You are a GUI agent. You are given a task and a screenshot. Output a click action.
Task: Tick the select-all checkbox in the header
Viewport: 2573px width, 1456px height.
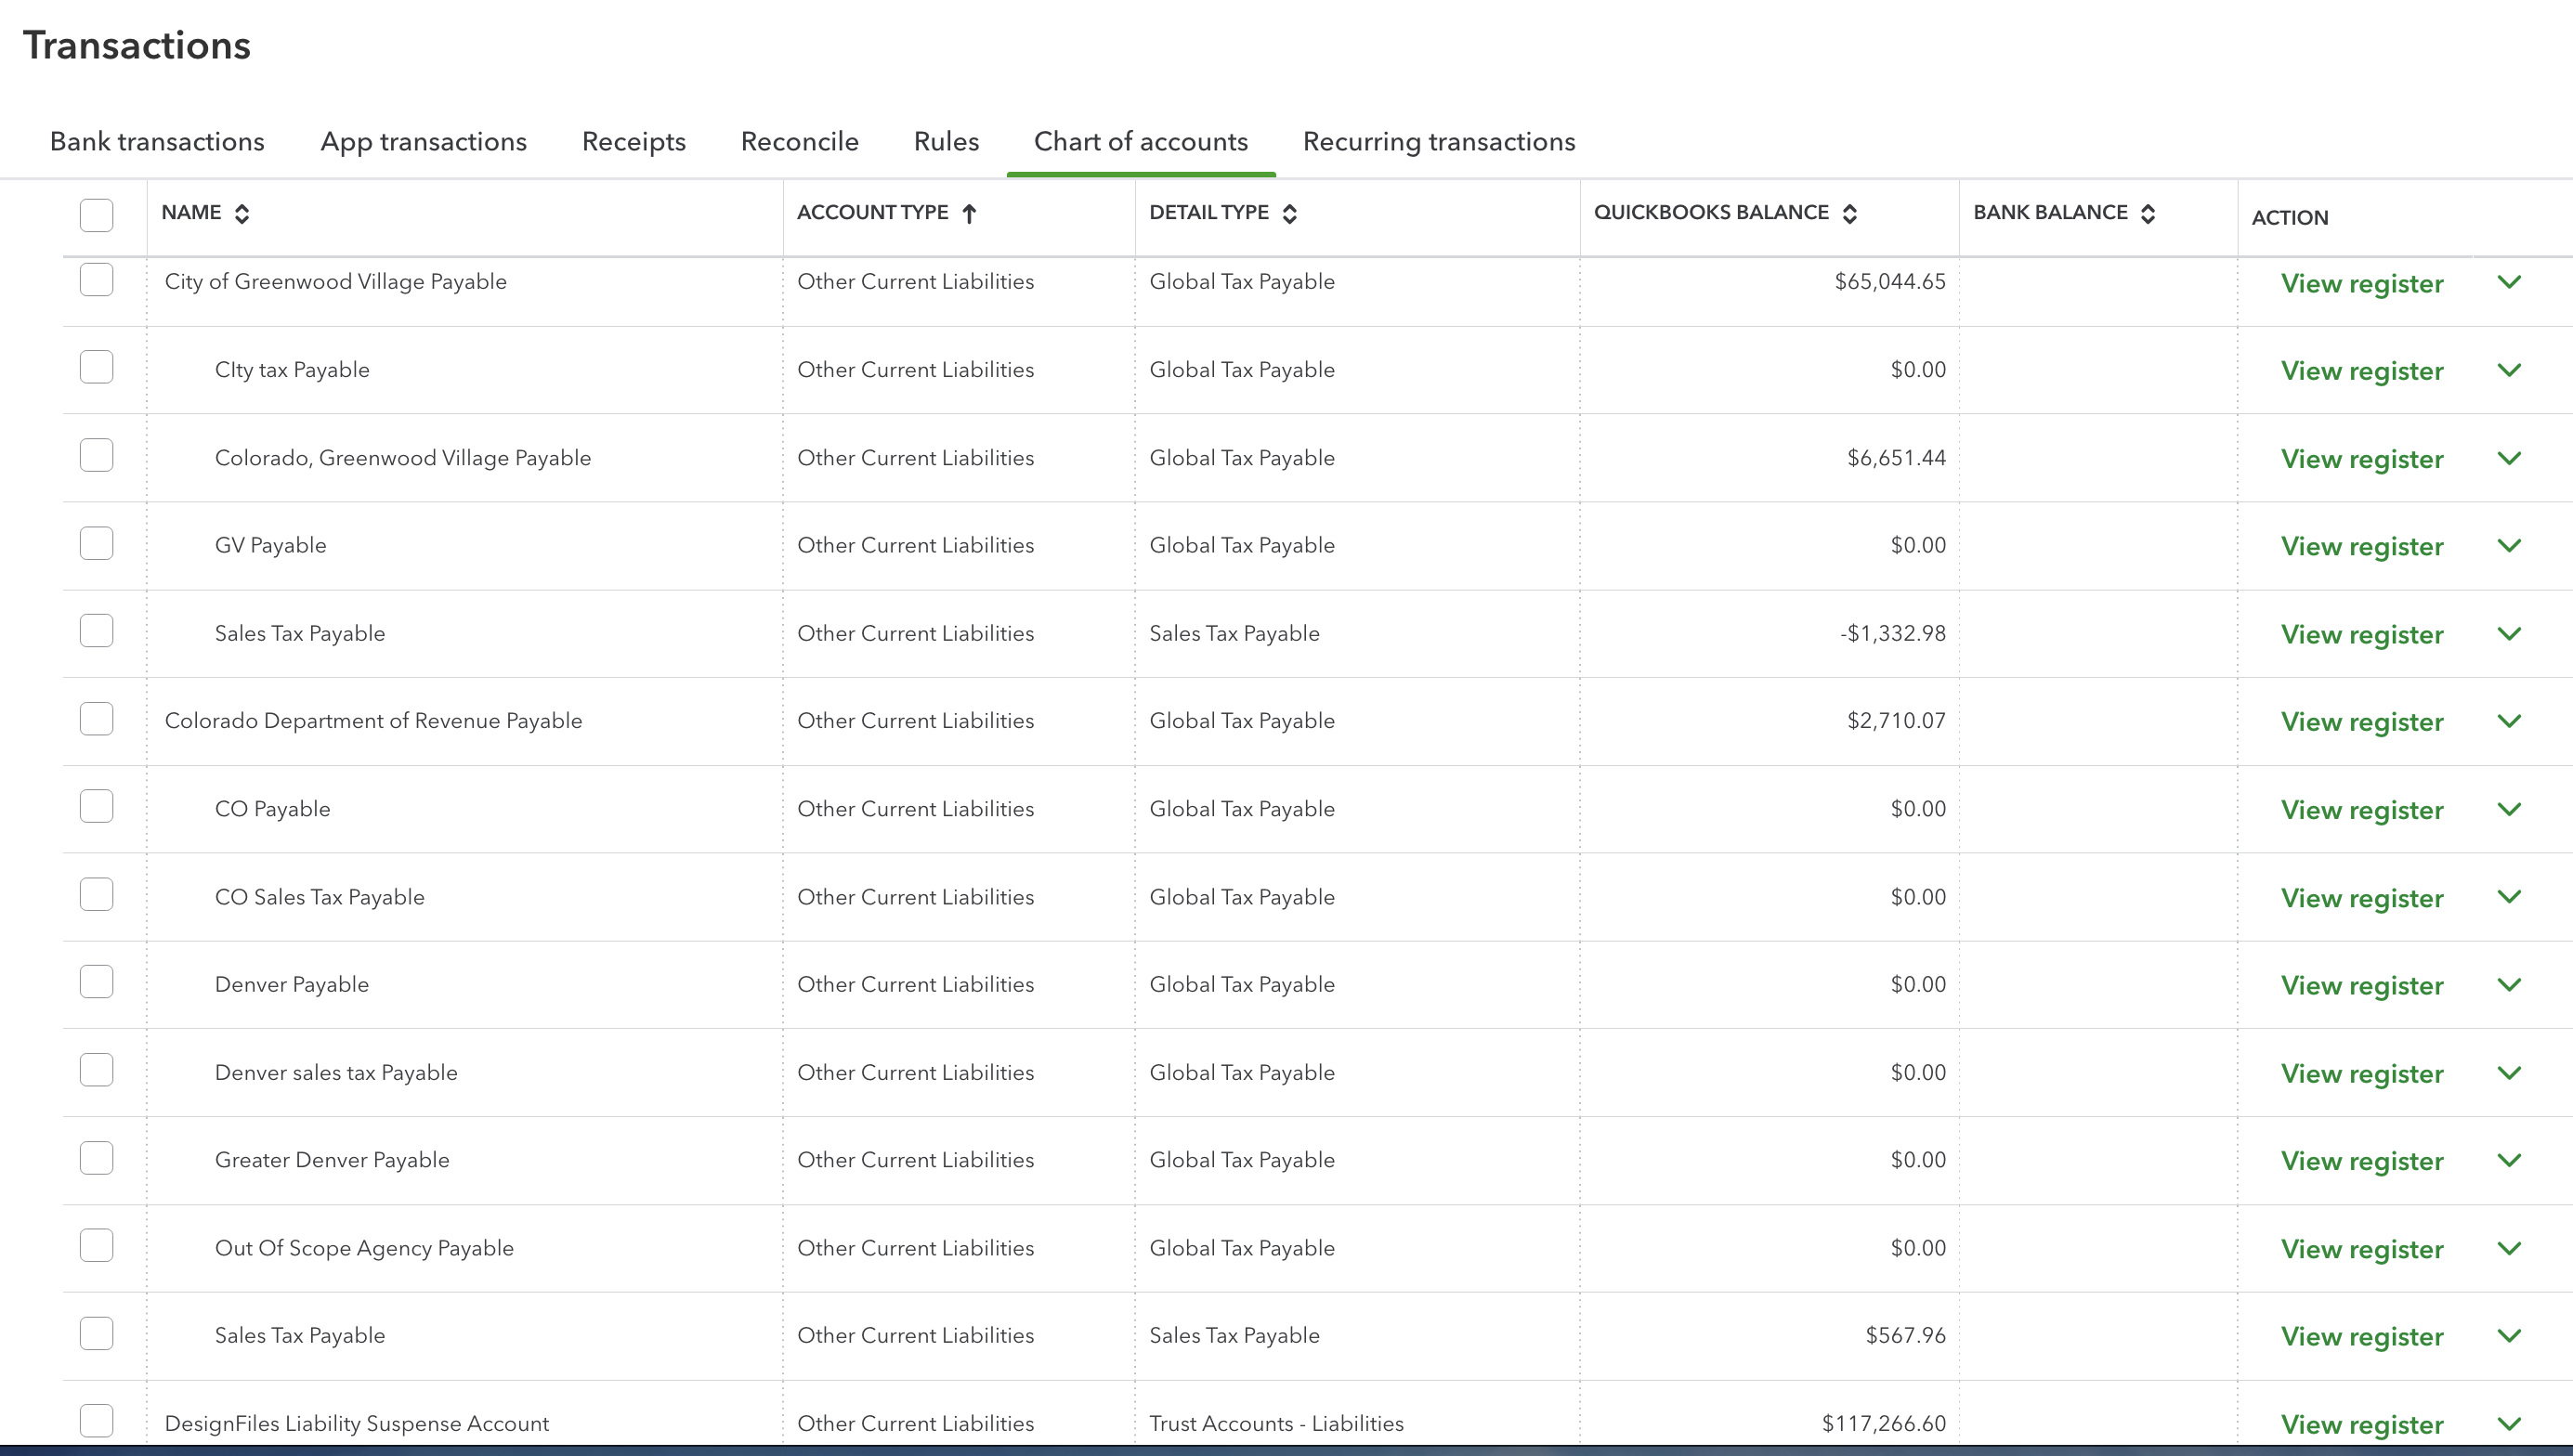tap(96, 215)
